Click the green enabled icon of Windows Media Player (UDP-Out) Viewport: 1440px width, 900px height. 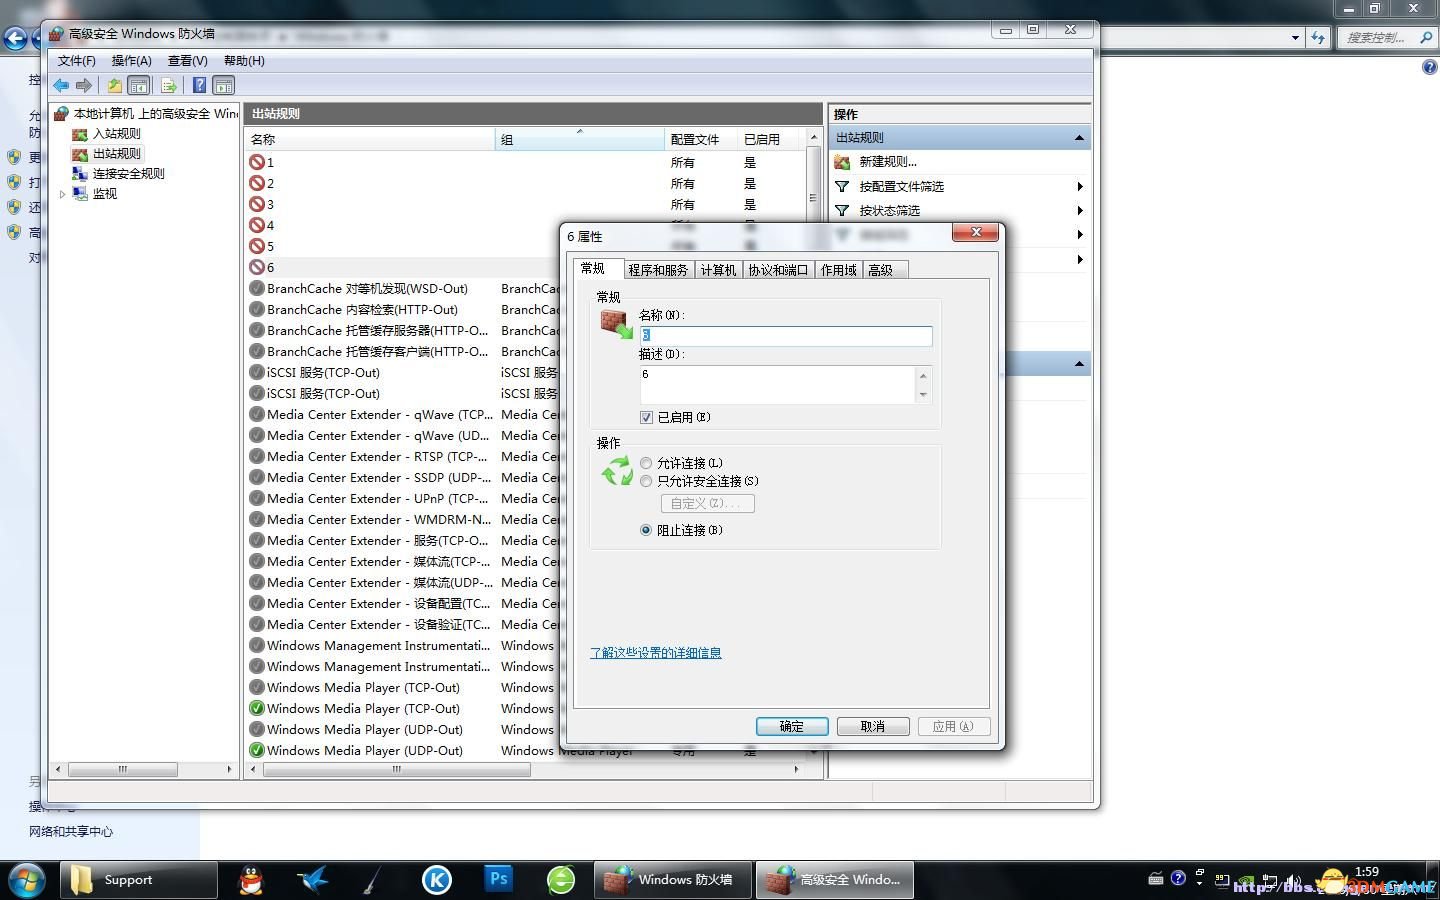[x=257, y=750]
